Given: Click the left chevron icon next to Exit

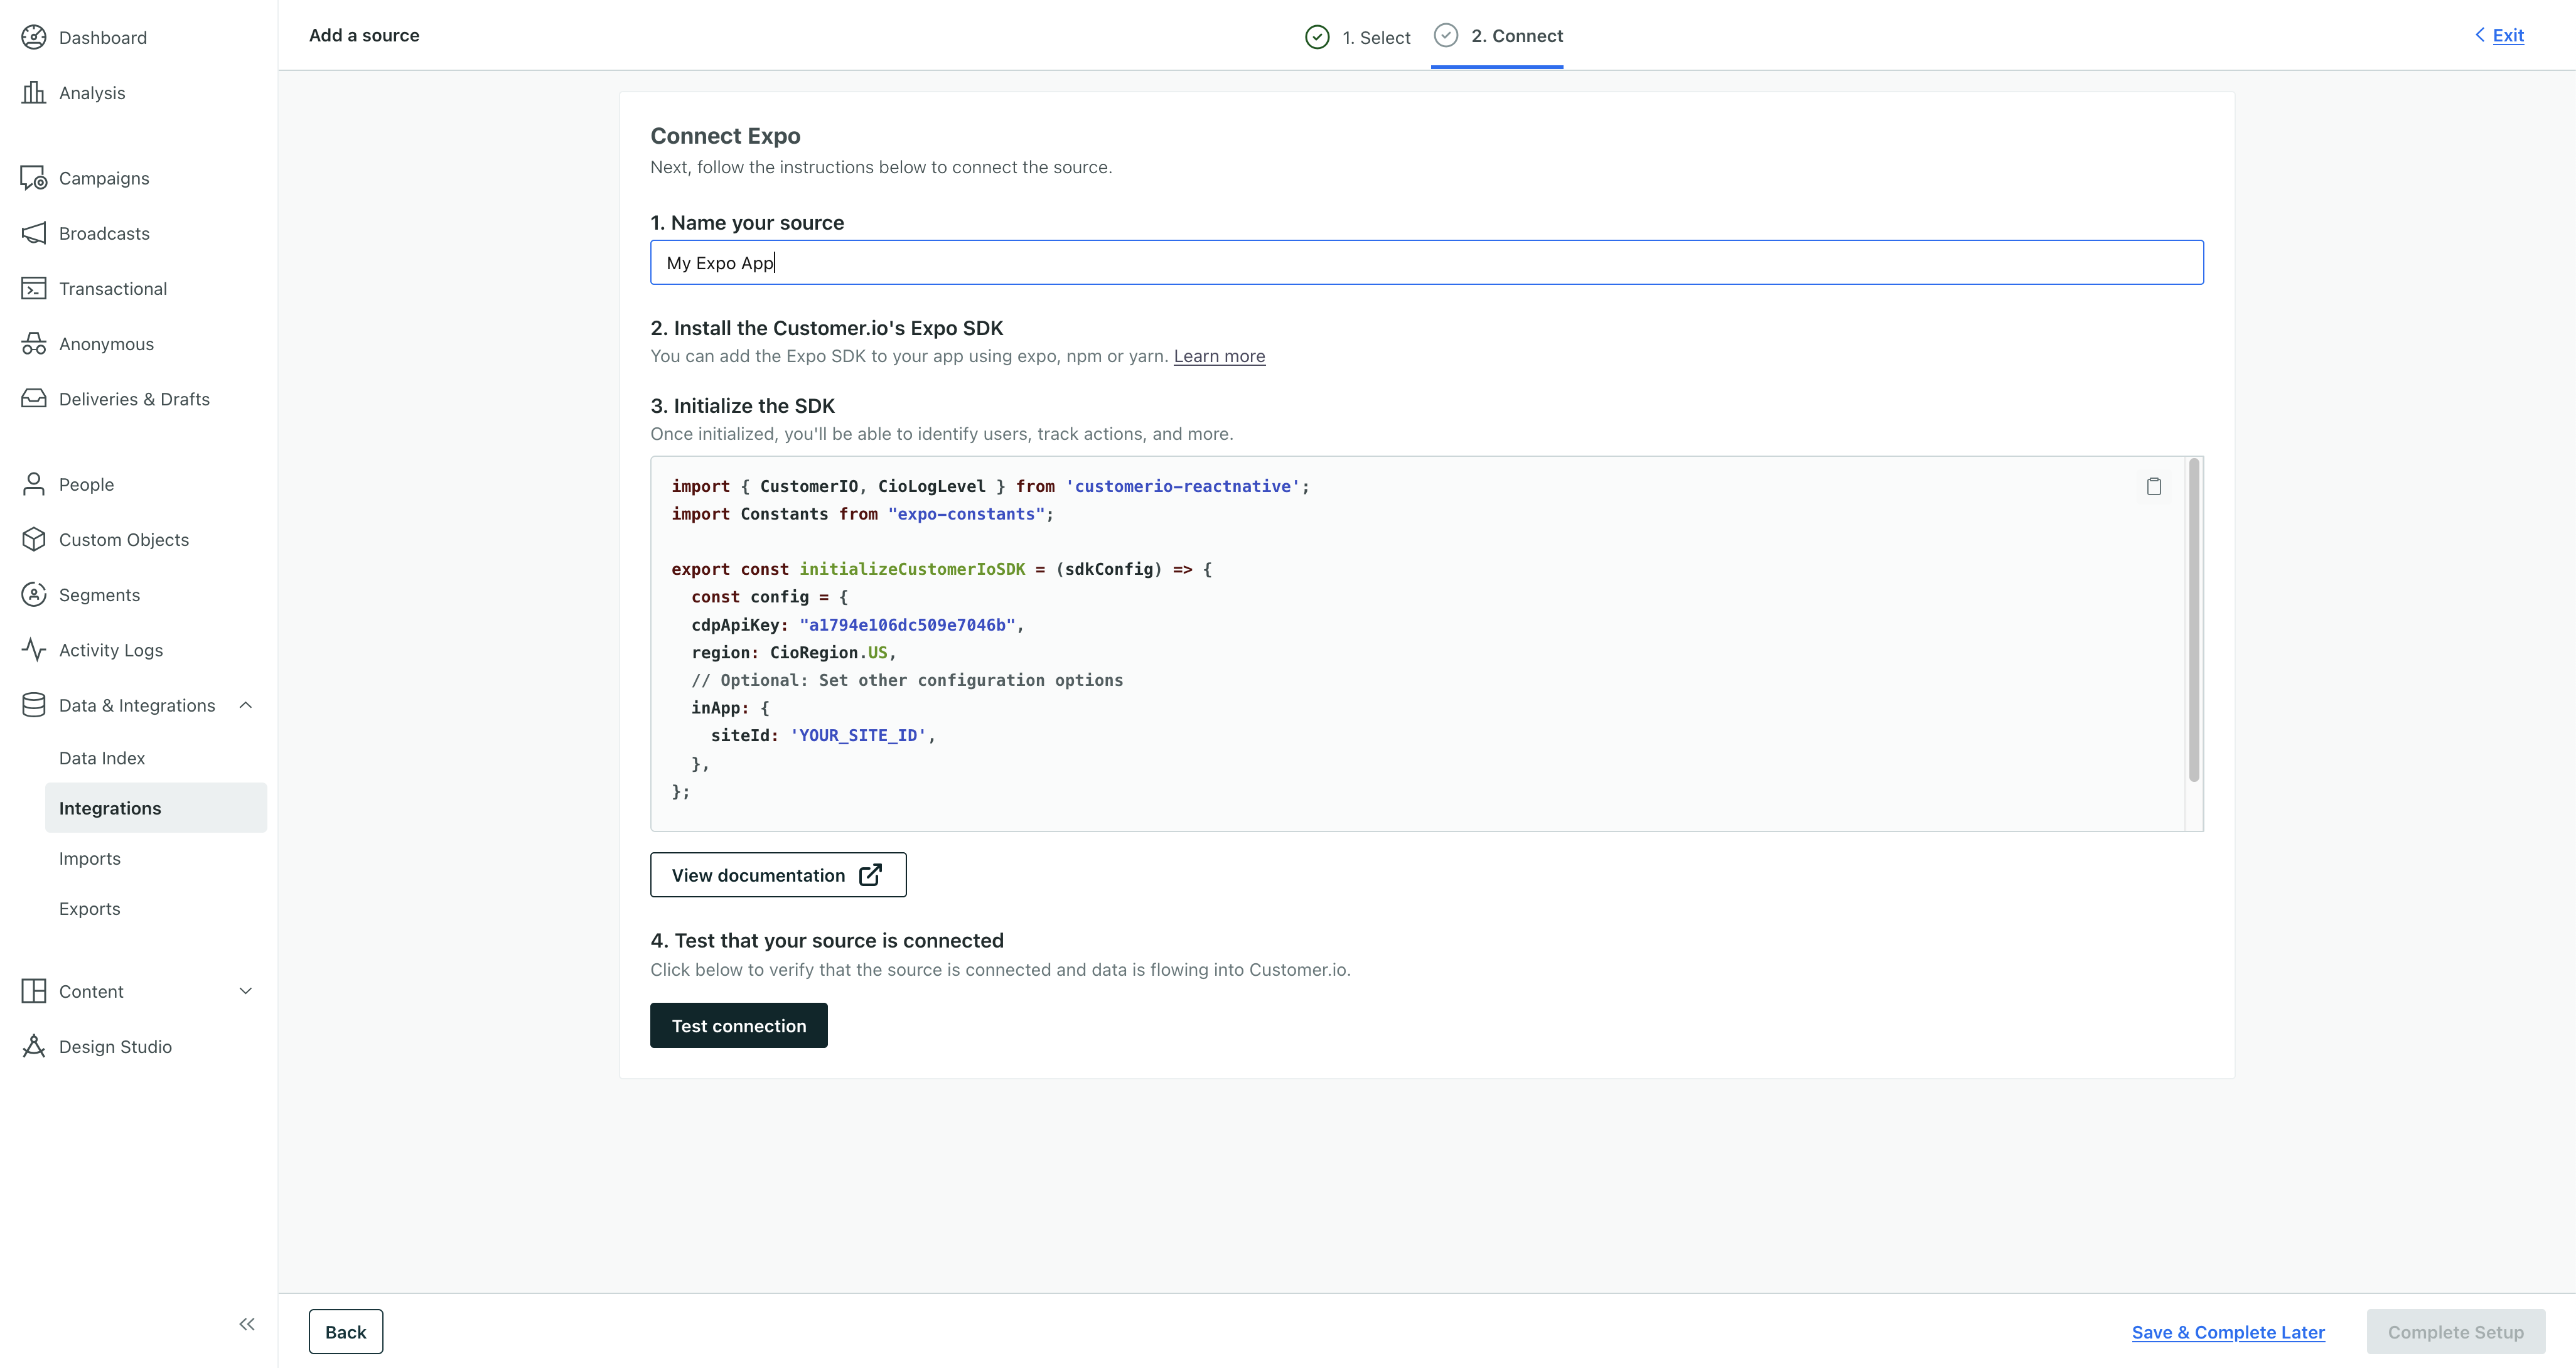Looking at the screenshot, I should click(2479, 35).
